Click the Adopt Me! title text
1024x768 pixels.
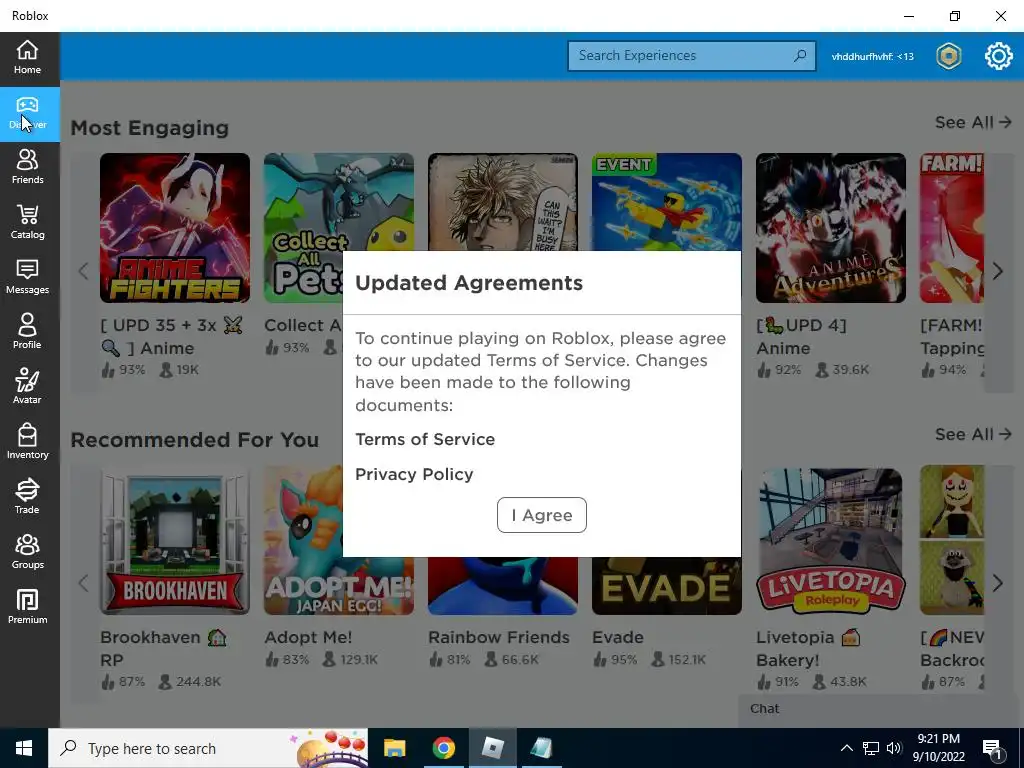coord(308,637)
